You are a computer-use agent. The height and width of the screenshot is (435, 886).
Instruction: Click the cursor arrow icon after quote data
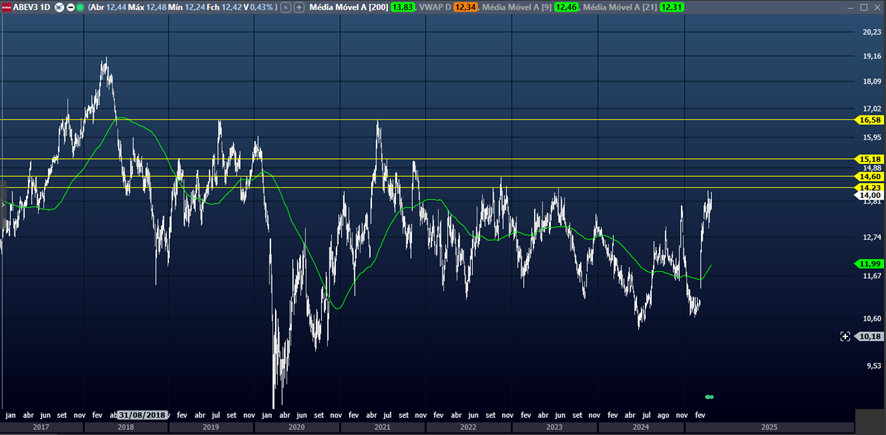[287, 6]
